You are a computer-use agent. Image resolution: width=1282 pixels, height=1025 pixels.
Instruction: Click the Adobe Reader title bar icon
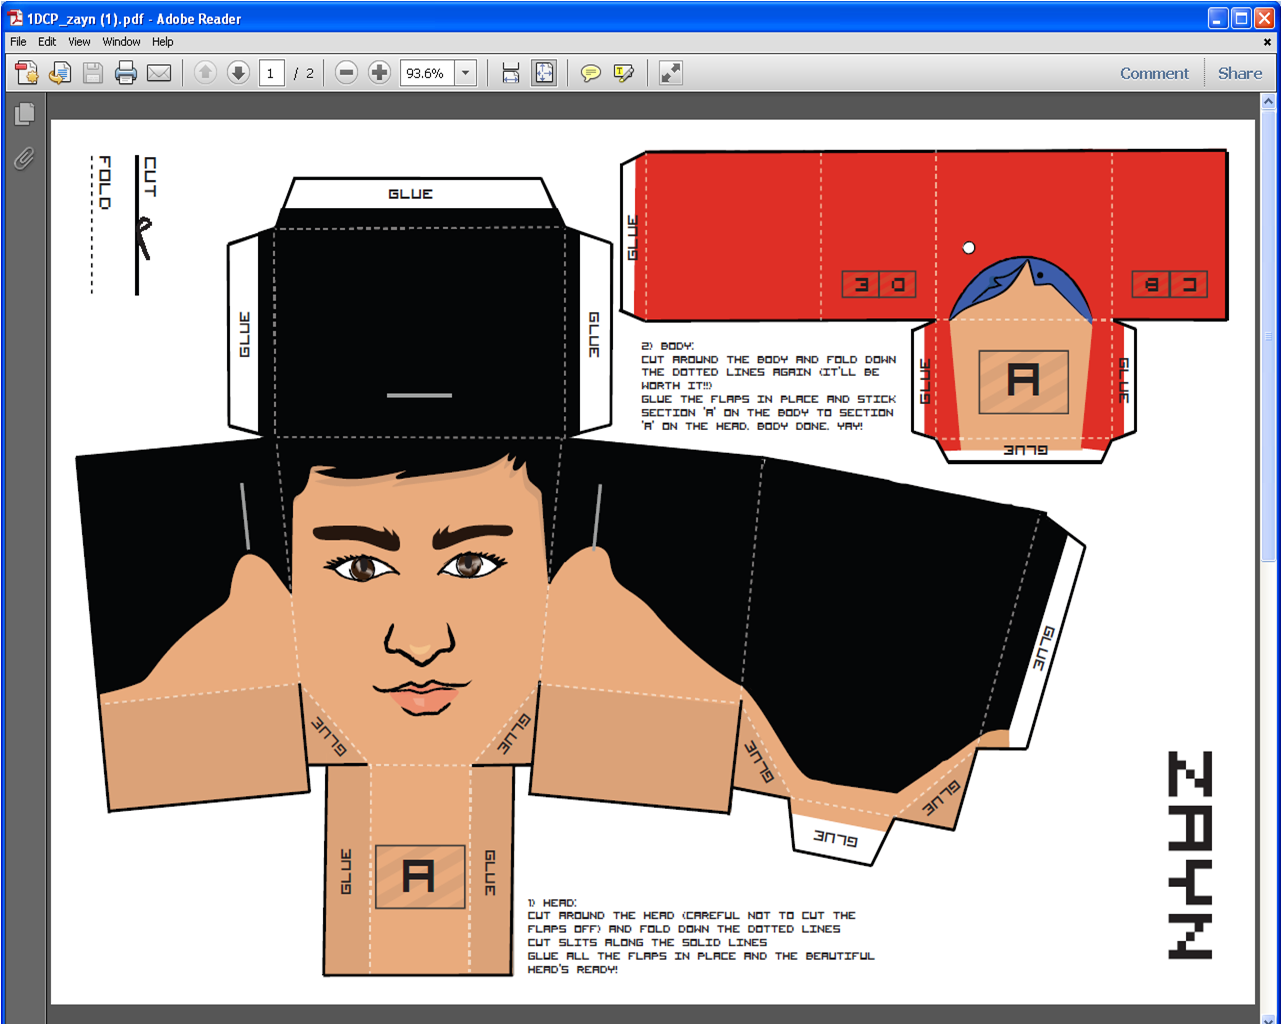pyautogui.click(x=15, y=18)
